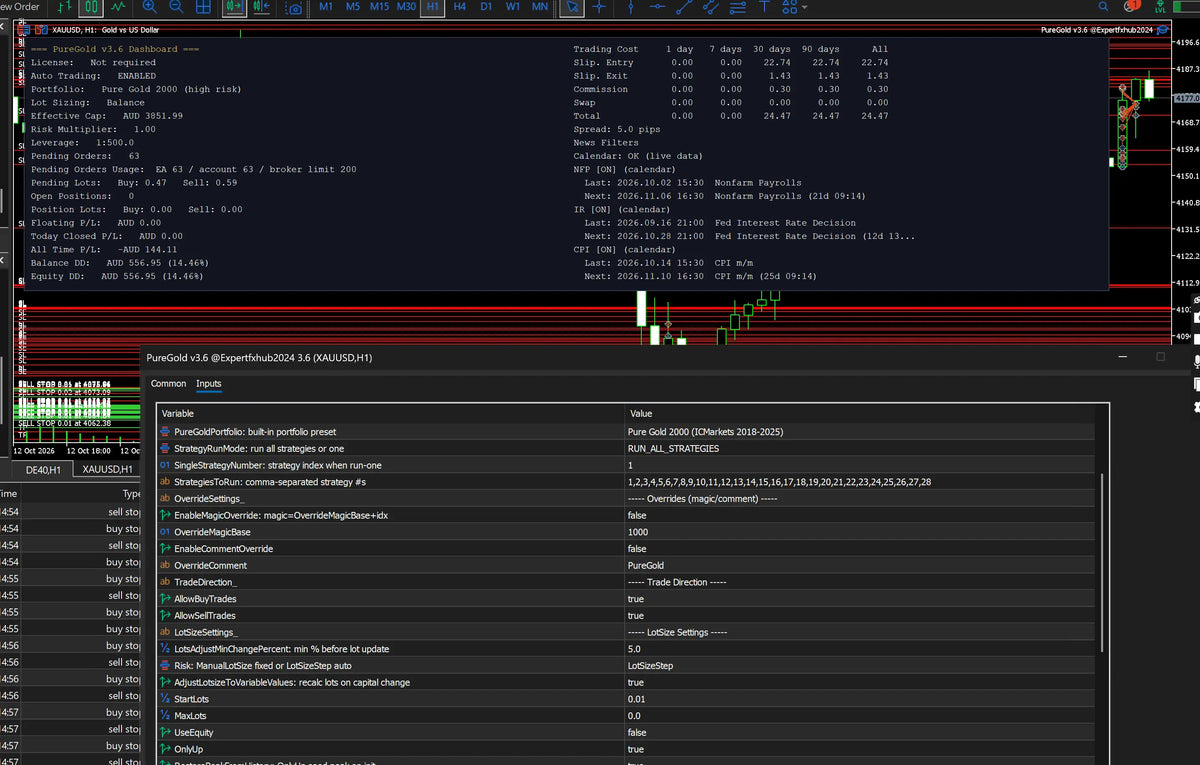Select EnableMagicOverride false value
The height and width of the screenshot is (765, 1200).
click(860, 515)
